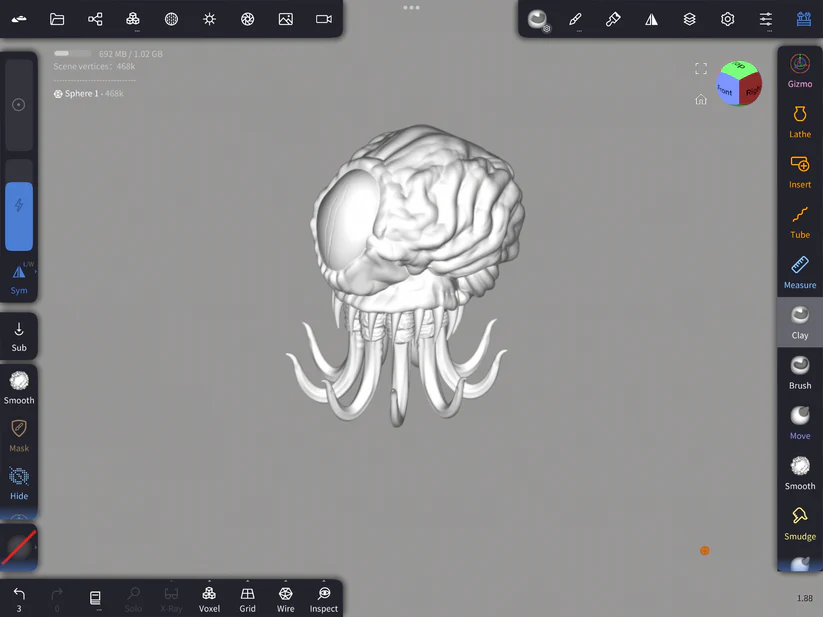Undo last action
Image resolution: width=823 pixels, height=617 pixels.
tap(19, 599)
